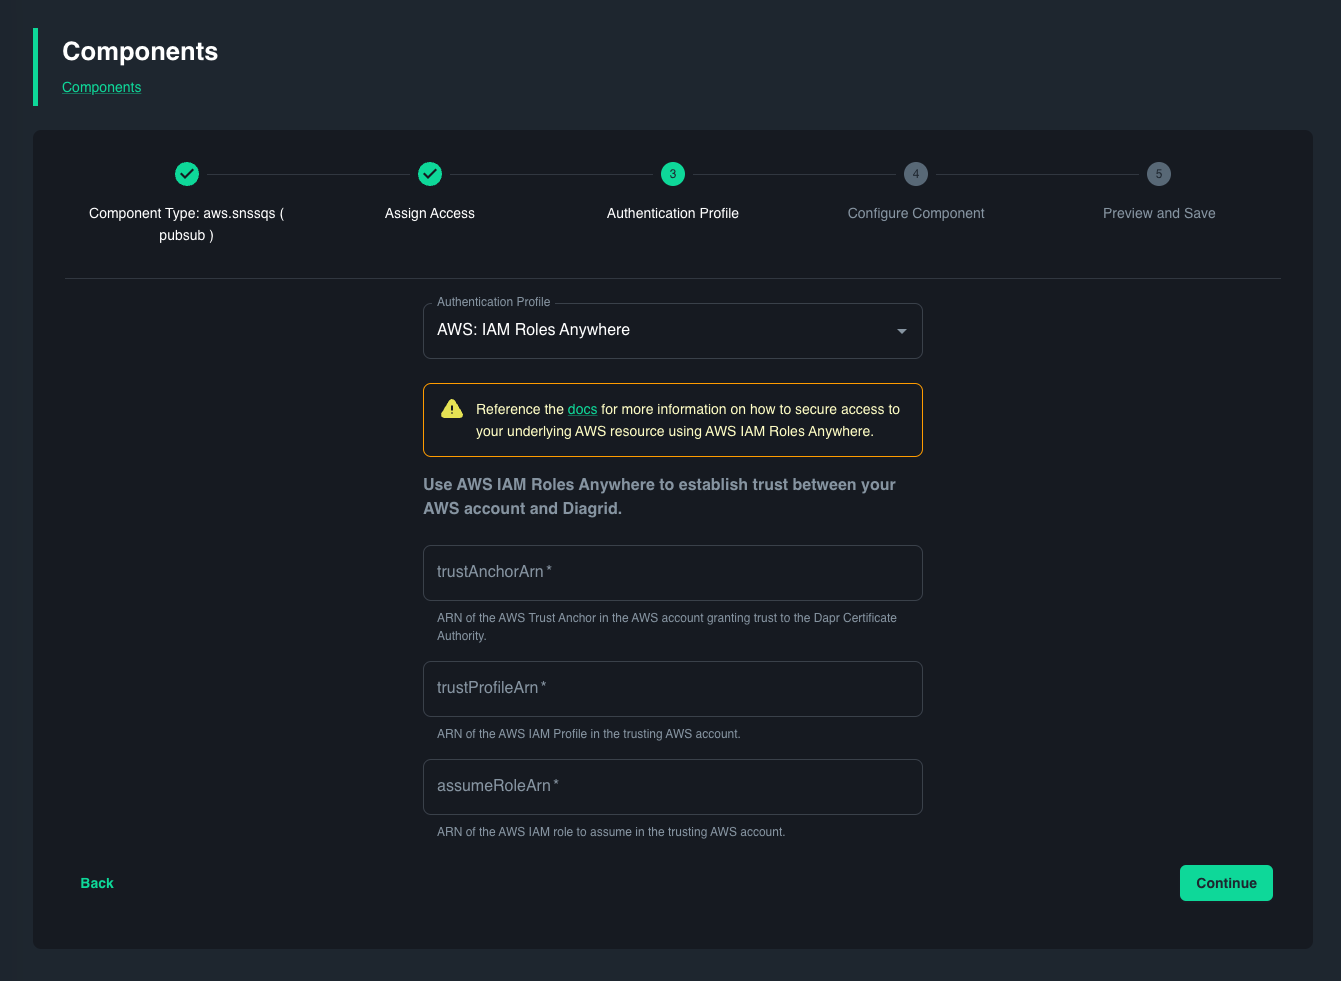Open the Authentication Profile dropdown arrow
Viewport: 1341px width, 981px height.
[902, 331]
